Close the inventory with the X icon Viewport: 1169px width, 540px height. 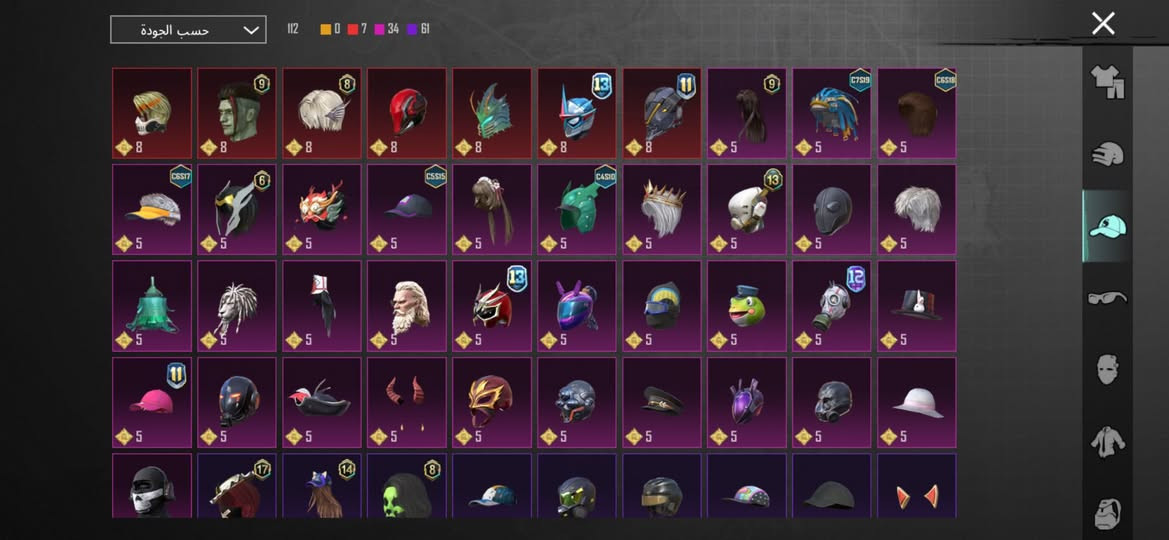click(x=1103, y=23)
